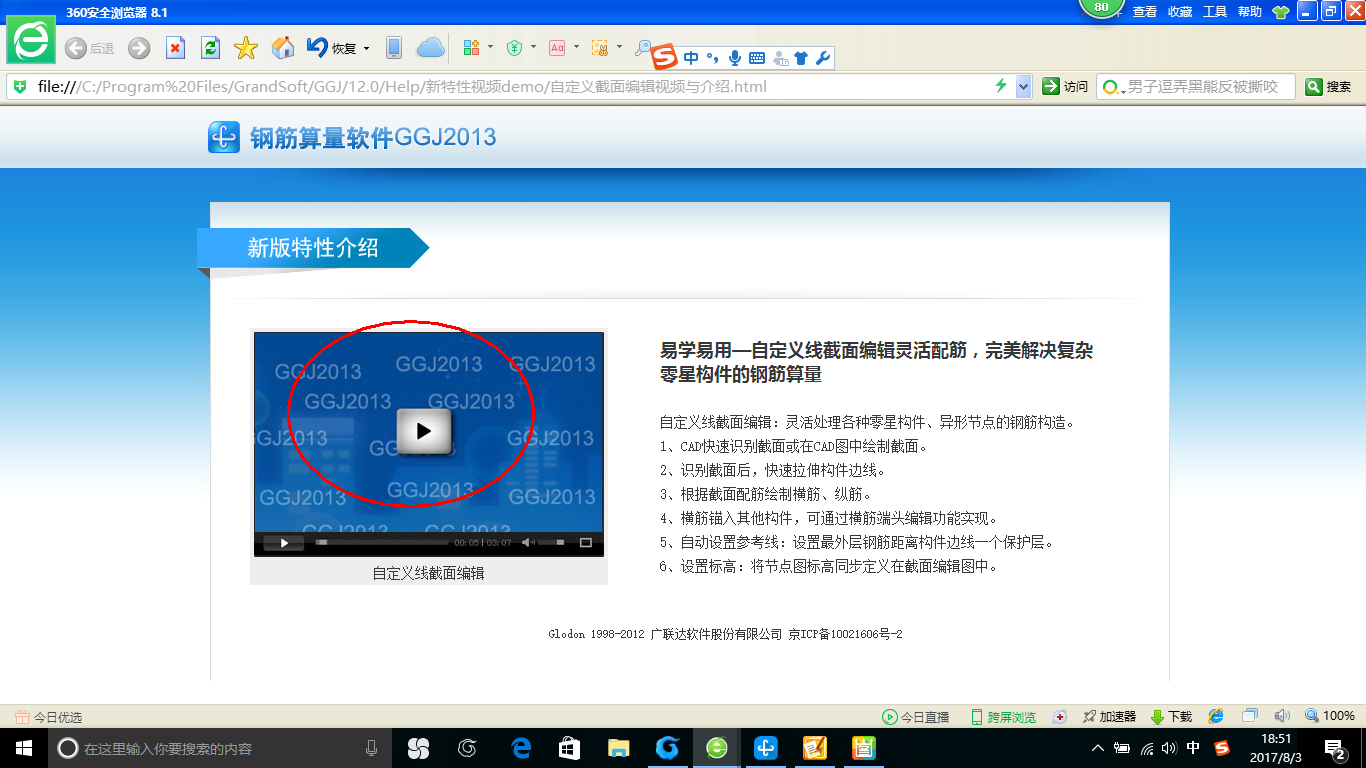The height and width of the screenshot is (768, 1366).
Task: Stop page loading with red X icon
Action: [175, 48]
